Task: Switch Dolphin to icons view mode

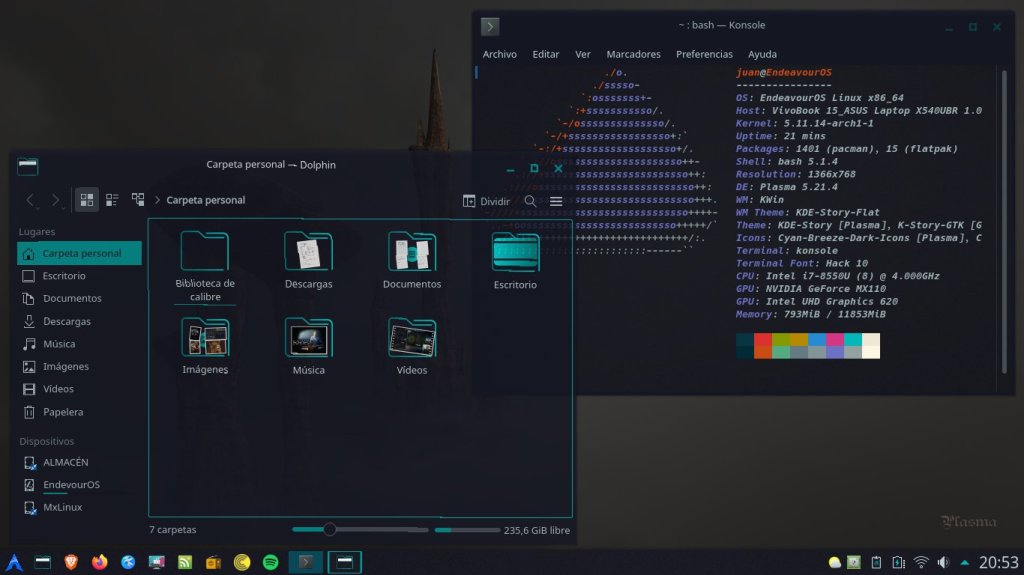Action: 87,200
